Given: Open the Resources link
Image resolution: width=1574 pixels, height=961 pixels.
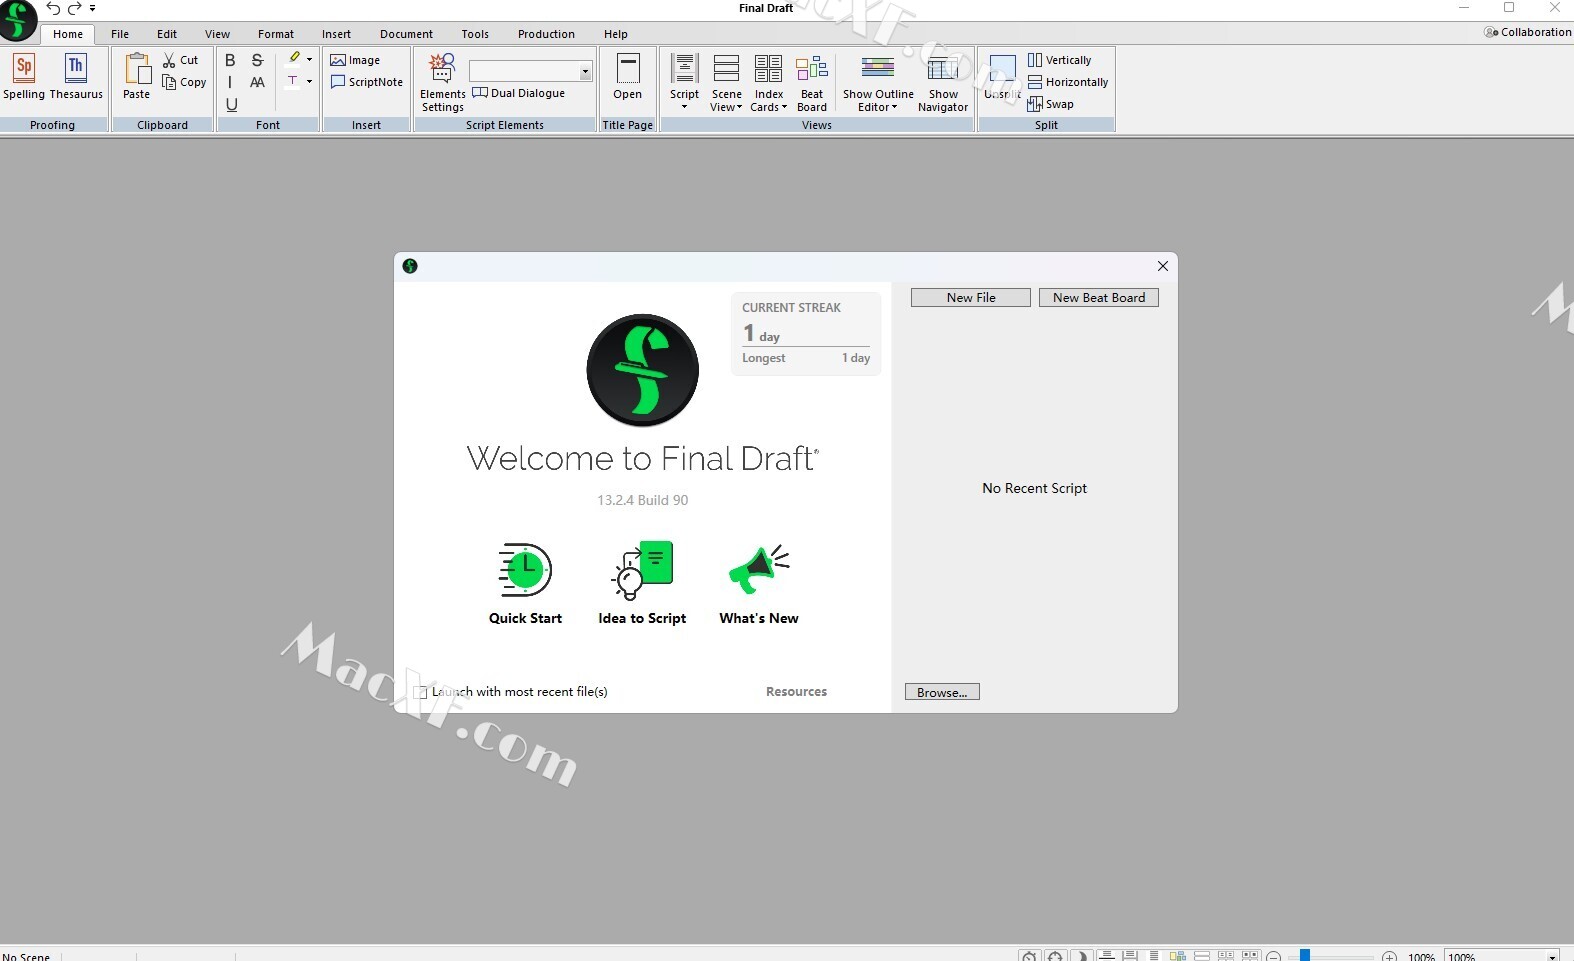Looking at the screenshot, I should [x=796, y=692].
